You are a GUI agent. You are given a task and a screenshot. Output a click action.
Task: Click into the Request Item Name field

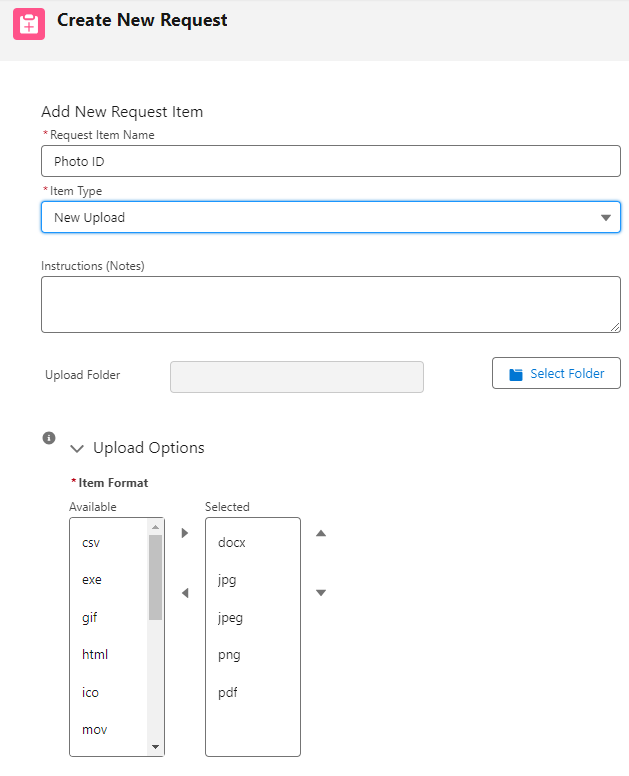330,161
